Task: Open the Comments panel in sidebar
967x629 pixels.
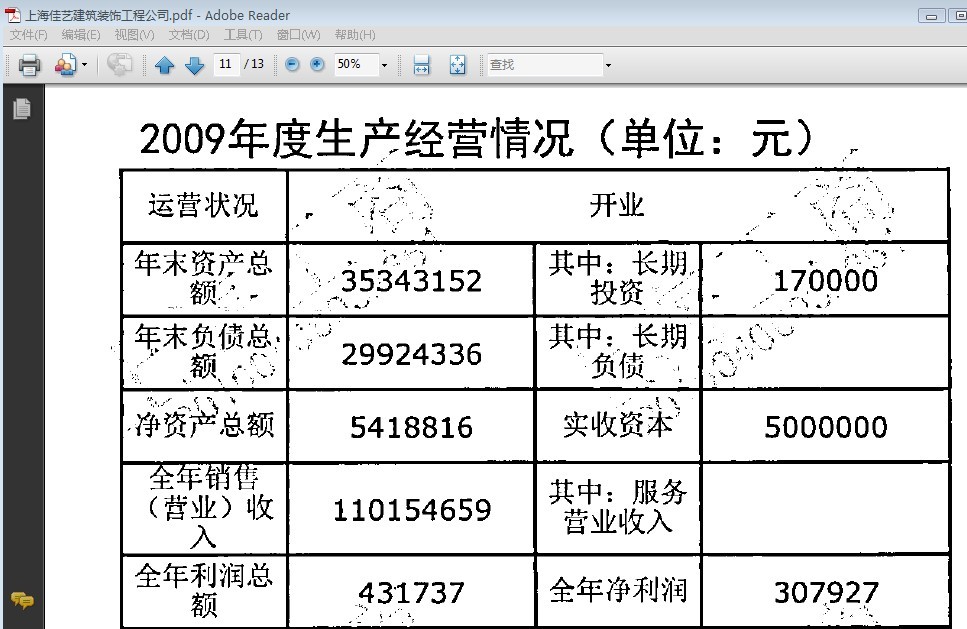Action: 21,600
